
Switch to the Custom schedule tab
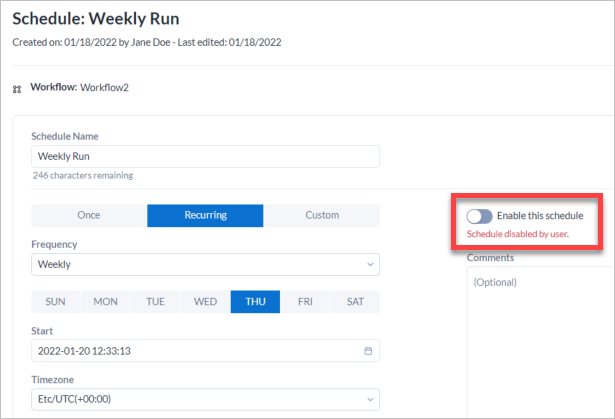pyautogui.click(x=321, y=215)
